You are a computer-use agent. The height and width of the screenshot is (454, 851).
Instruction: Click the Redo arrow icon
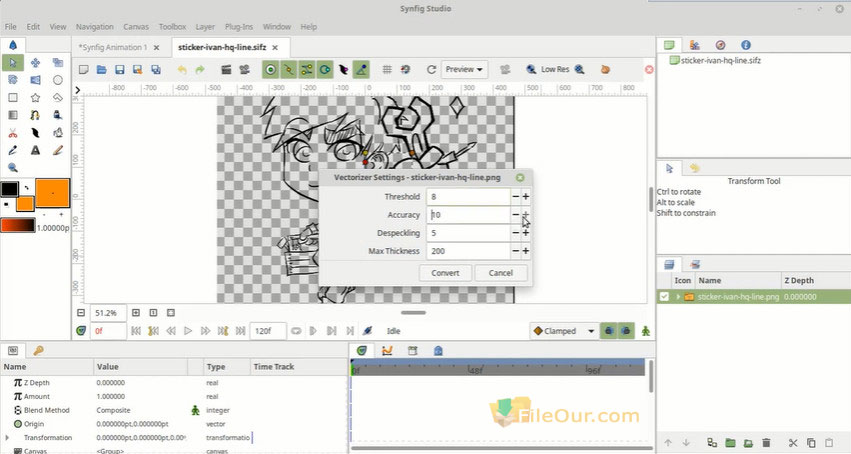200,69
